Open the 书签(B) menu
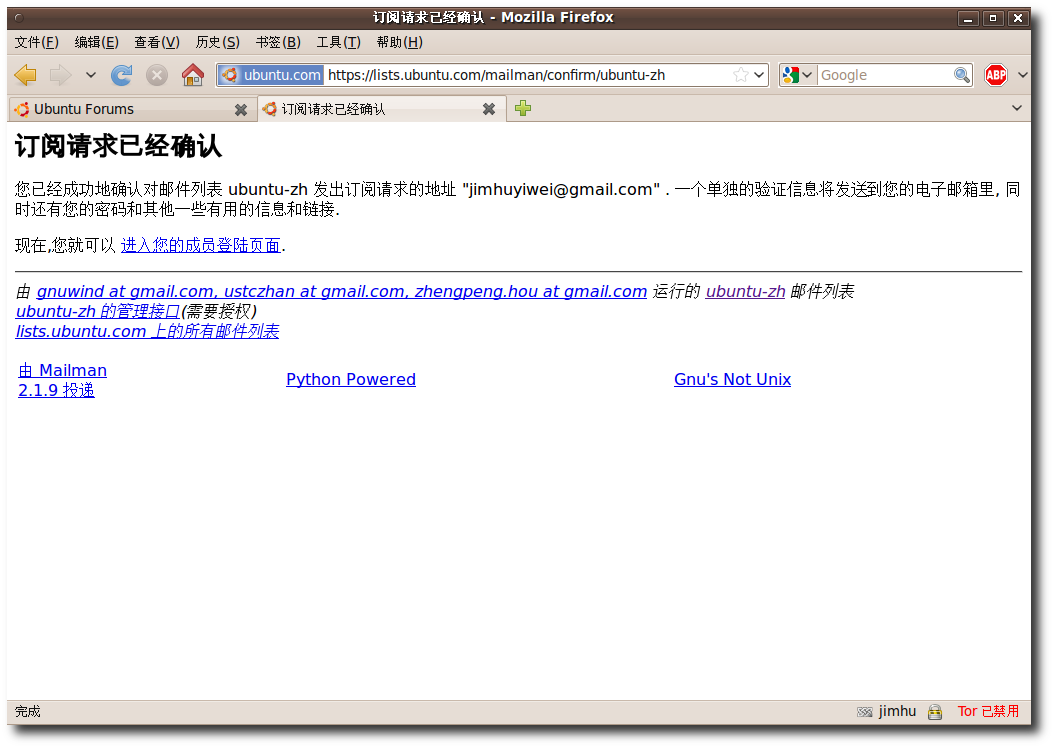 278,42
